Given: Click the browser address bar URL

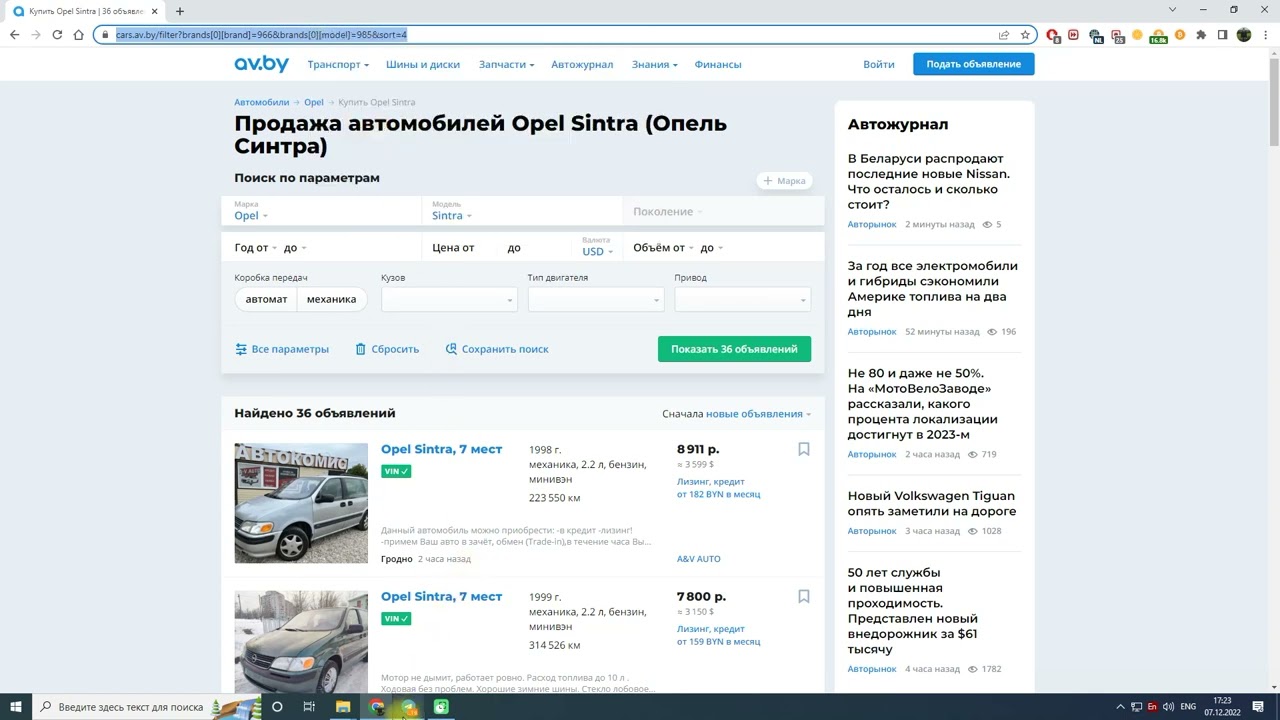Looking at the screenshot, I should (x=261, y=35).
